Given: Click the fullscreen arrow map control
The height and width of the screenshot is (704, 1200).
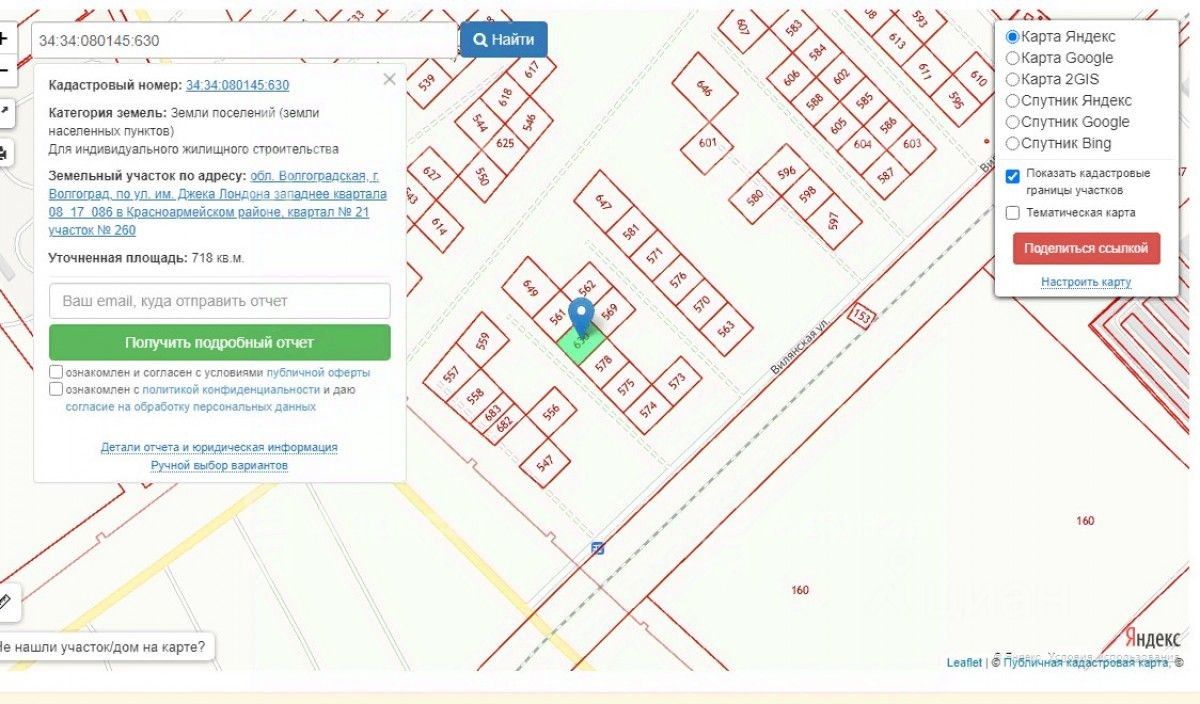Looking at the screenshot, I should tap(4, 111).
